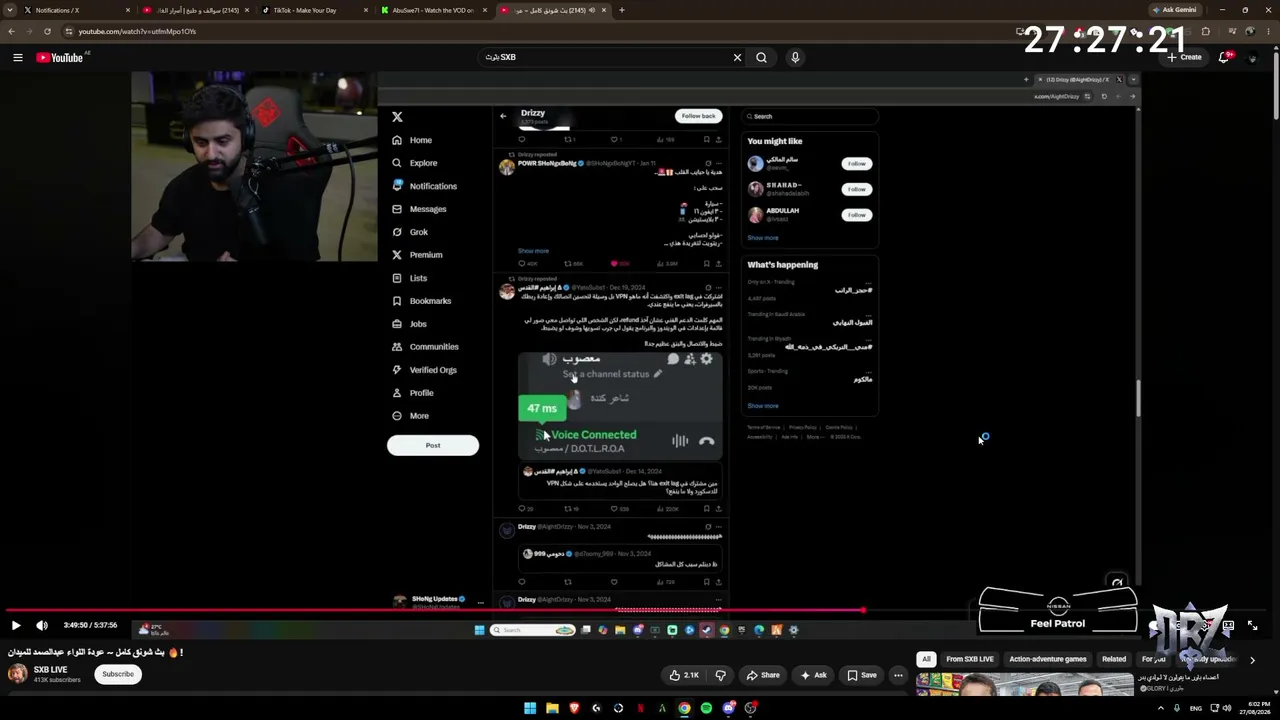Open YouTube notifications bell

(x=1224, y=57)
